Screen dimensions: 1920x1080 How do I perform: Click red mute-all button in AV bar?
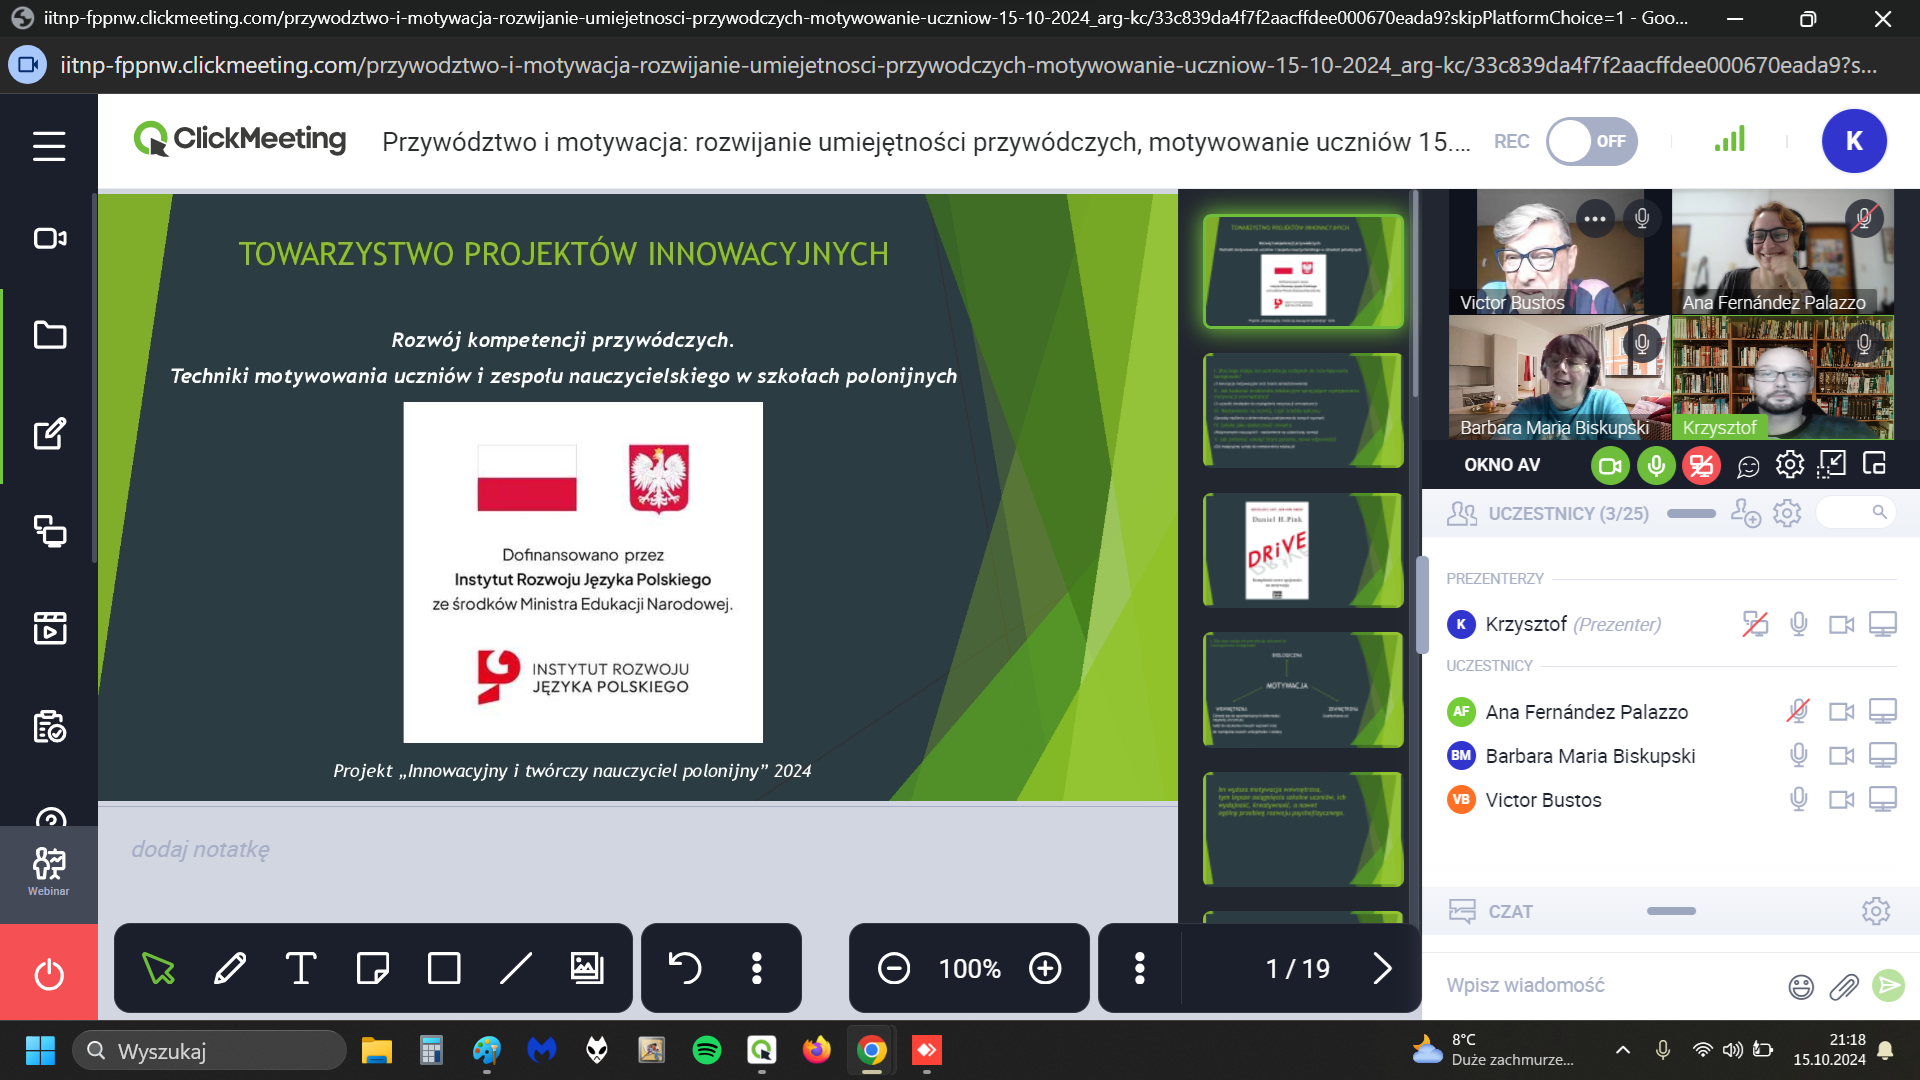1701,466
